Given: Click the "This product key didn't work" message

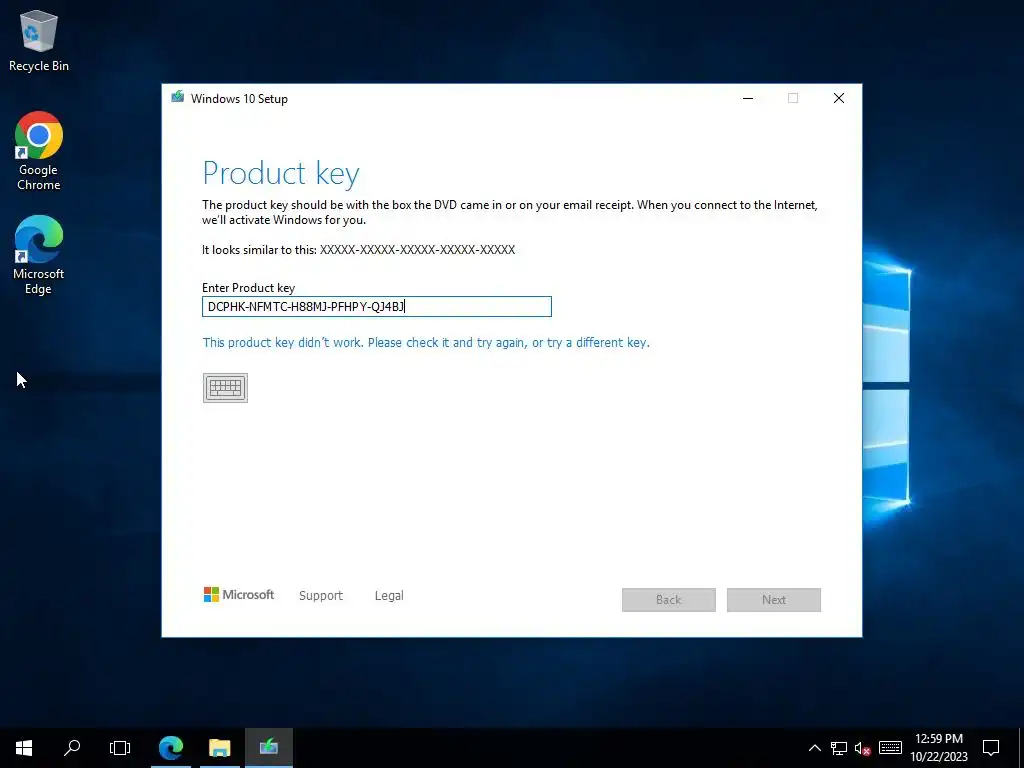Looking at the screenshot, I should [x=426, y=343].
